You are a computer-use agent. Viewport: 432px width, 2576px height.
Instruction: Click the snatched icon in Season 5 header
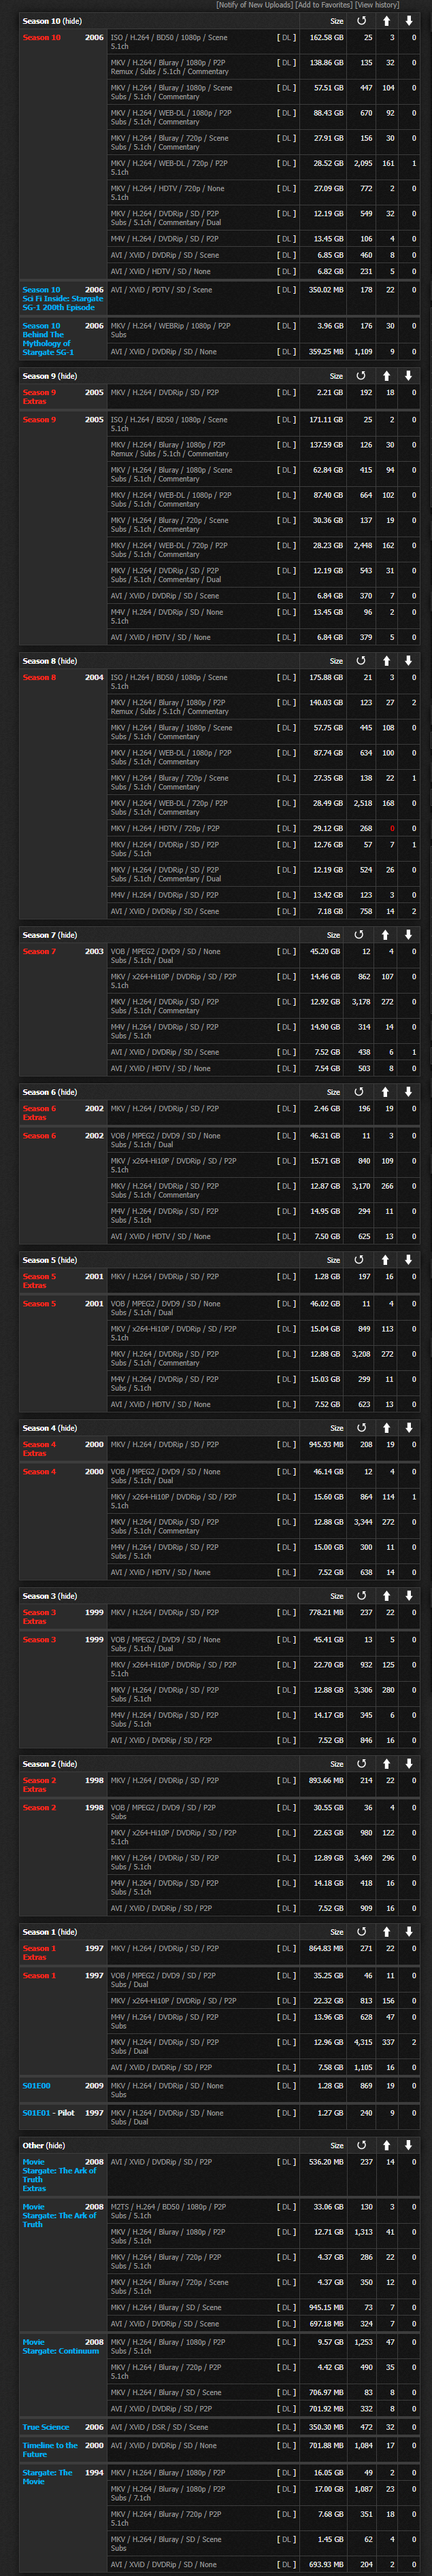click(x=359, y=1260)
